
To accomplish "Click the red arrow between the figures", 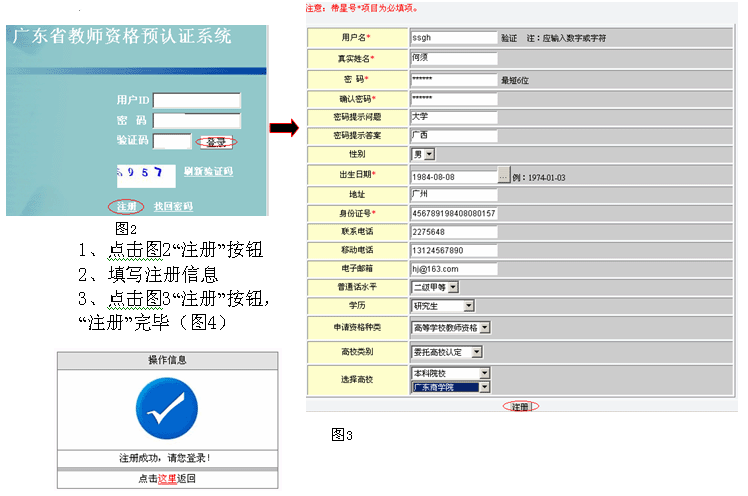I will click(286, 127).
